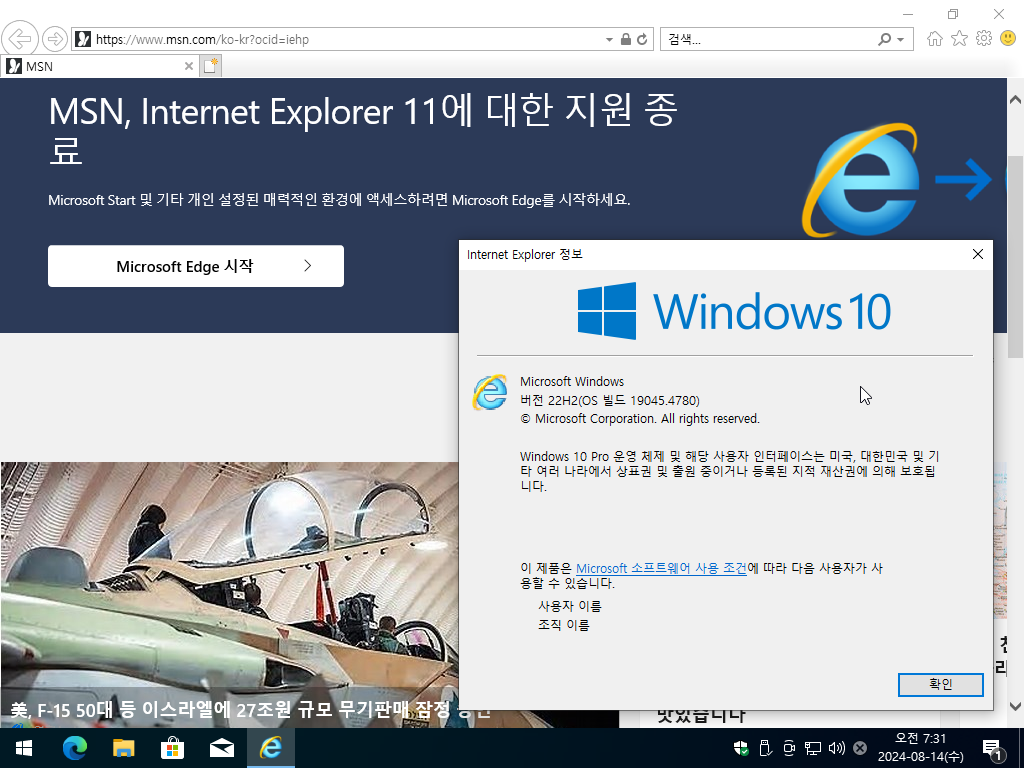Click the security lock icon in address bar
Screen dimensions: 1024x768
pyautogui.click(x=626, y=39)
